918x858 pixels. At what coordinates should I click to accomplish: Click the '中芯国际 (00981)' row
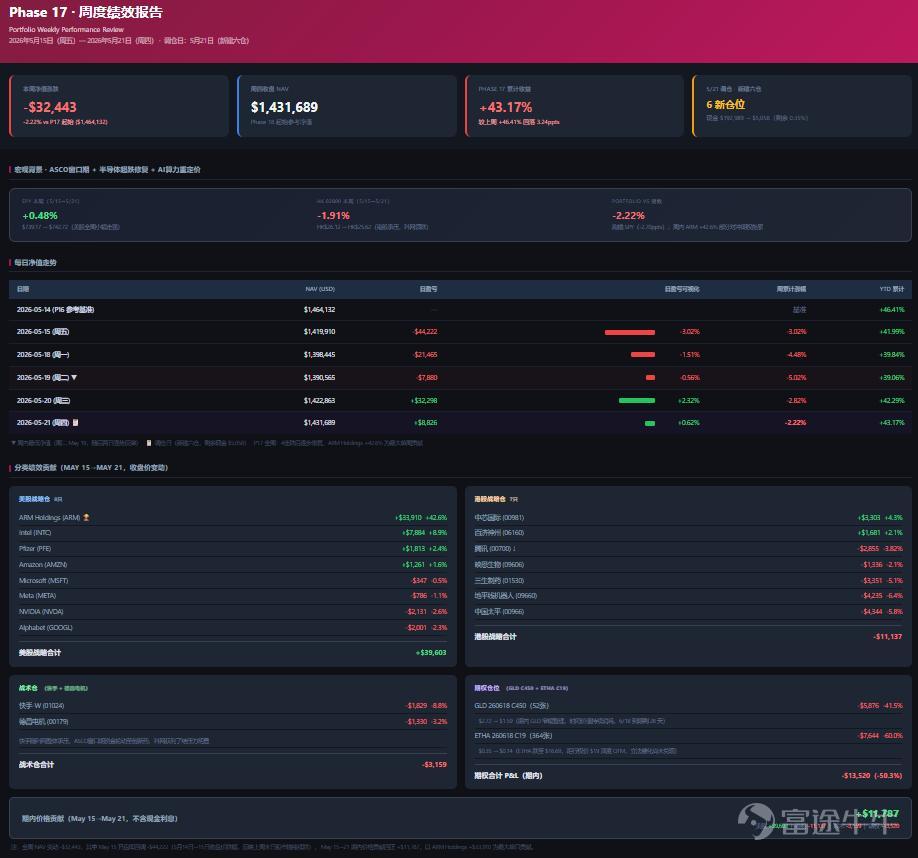[x=688, y=517]
